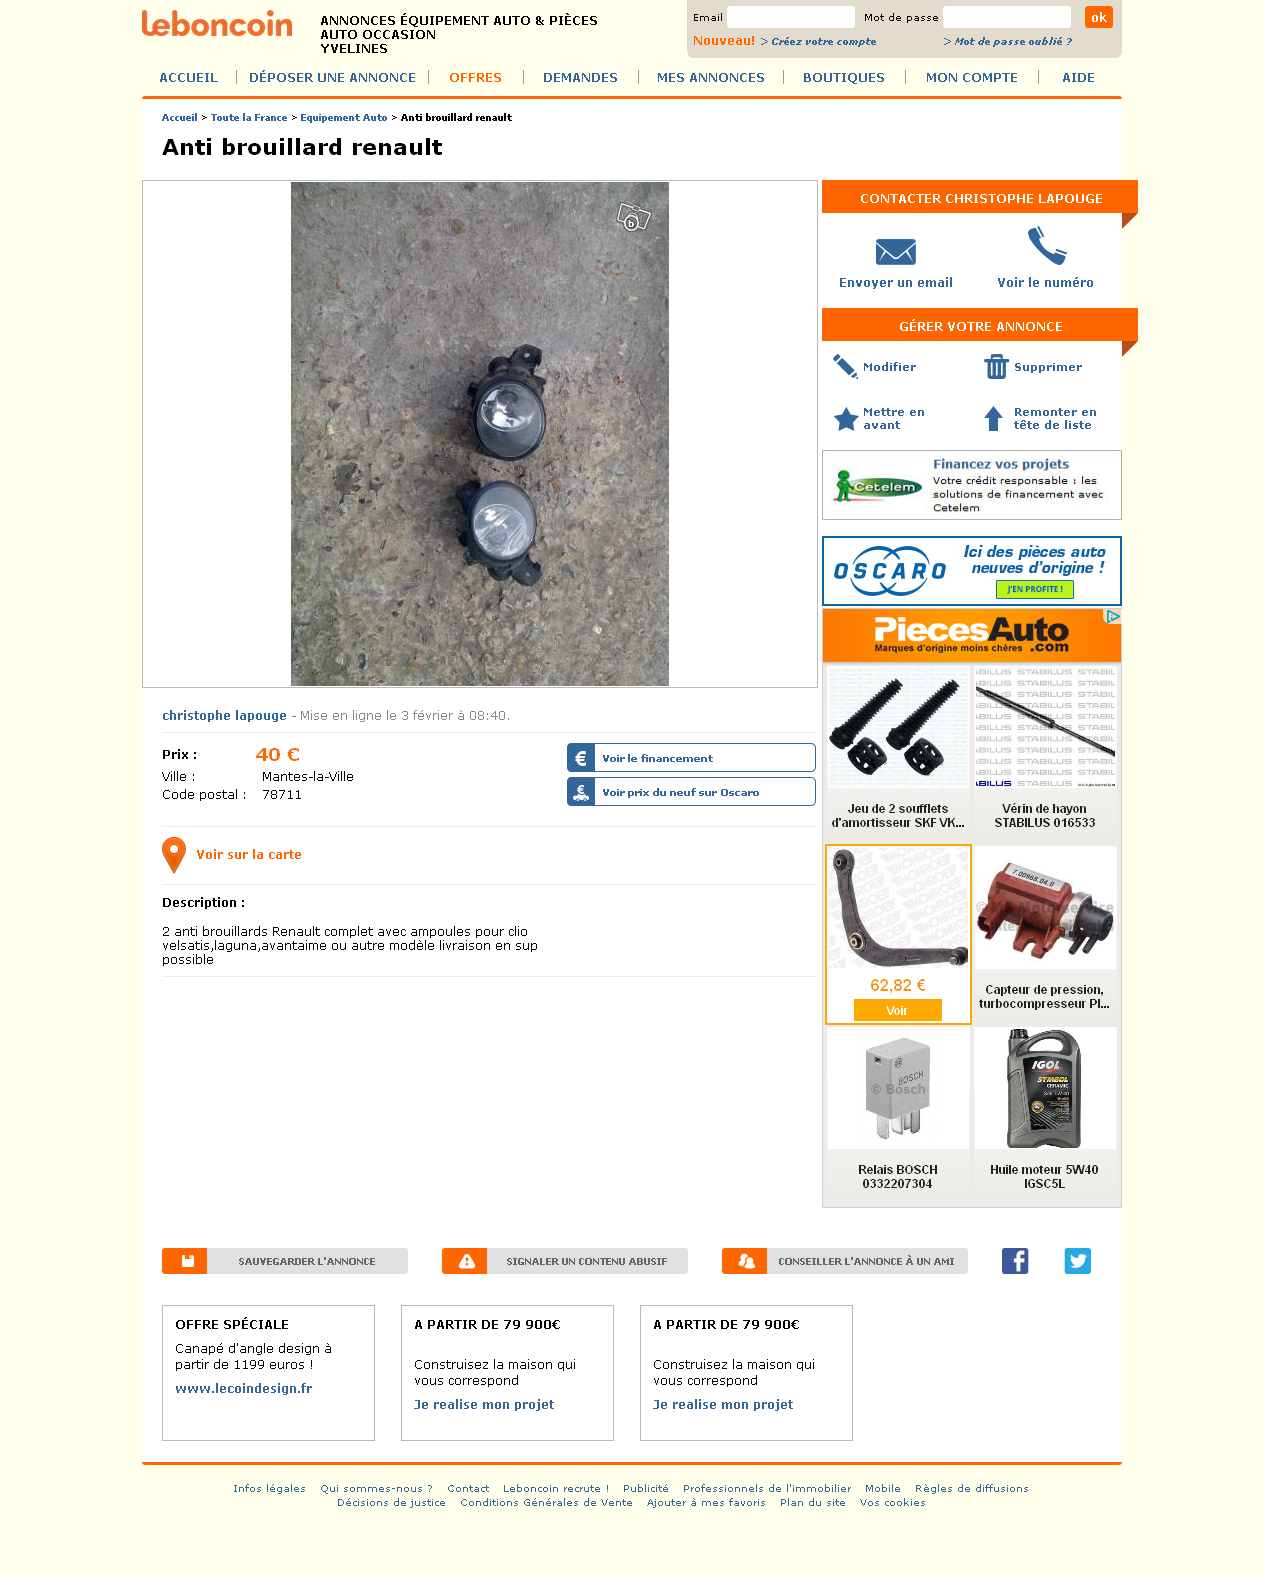The height and width of the screenshot is (1576, 1263).
Task: Click the Voir le financement button
Action: click(x=691, y=758)
